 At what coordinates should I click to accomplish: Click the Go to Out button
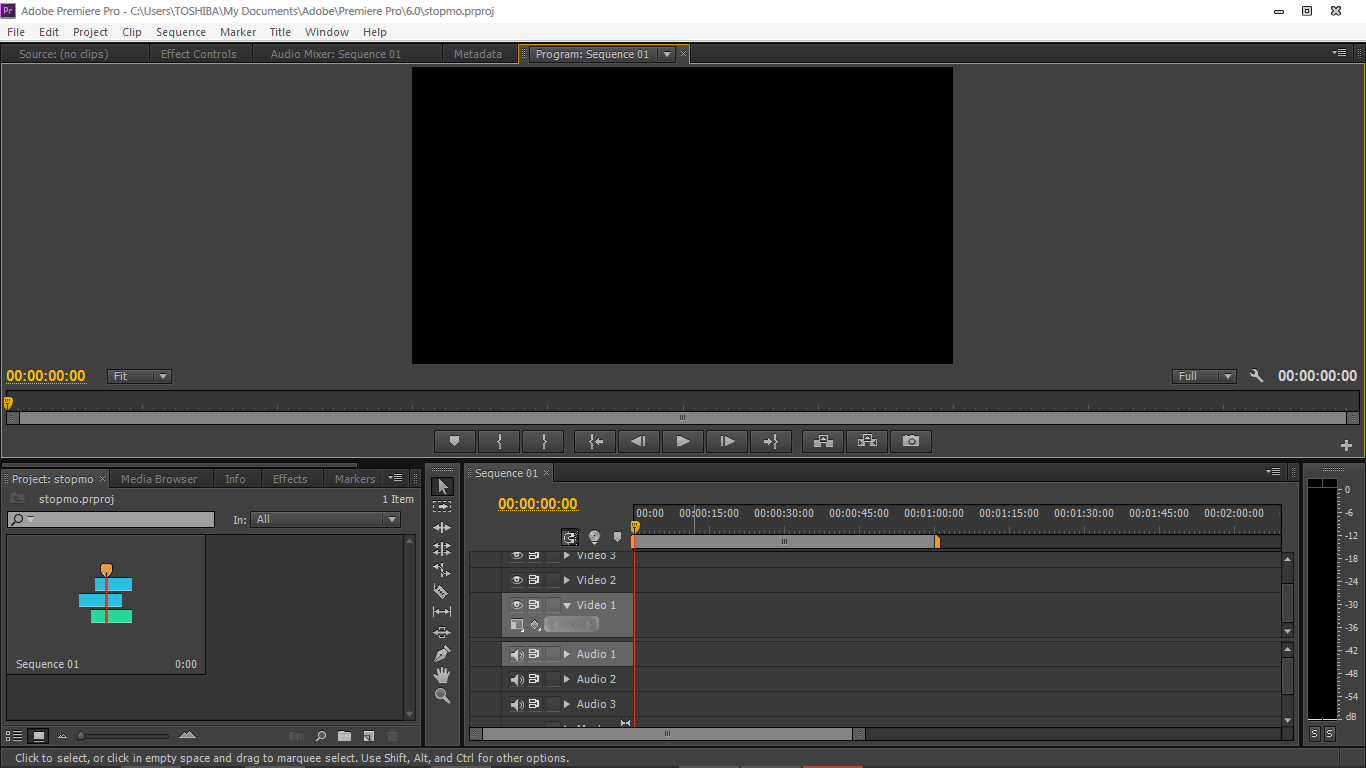(771, 441)
